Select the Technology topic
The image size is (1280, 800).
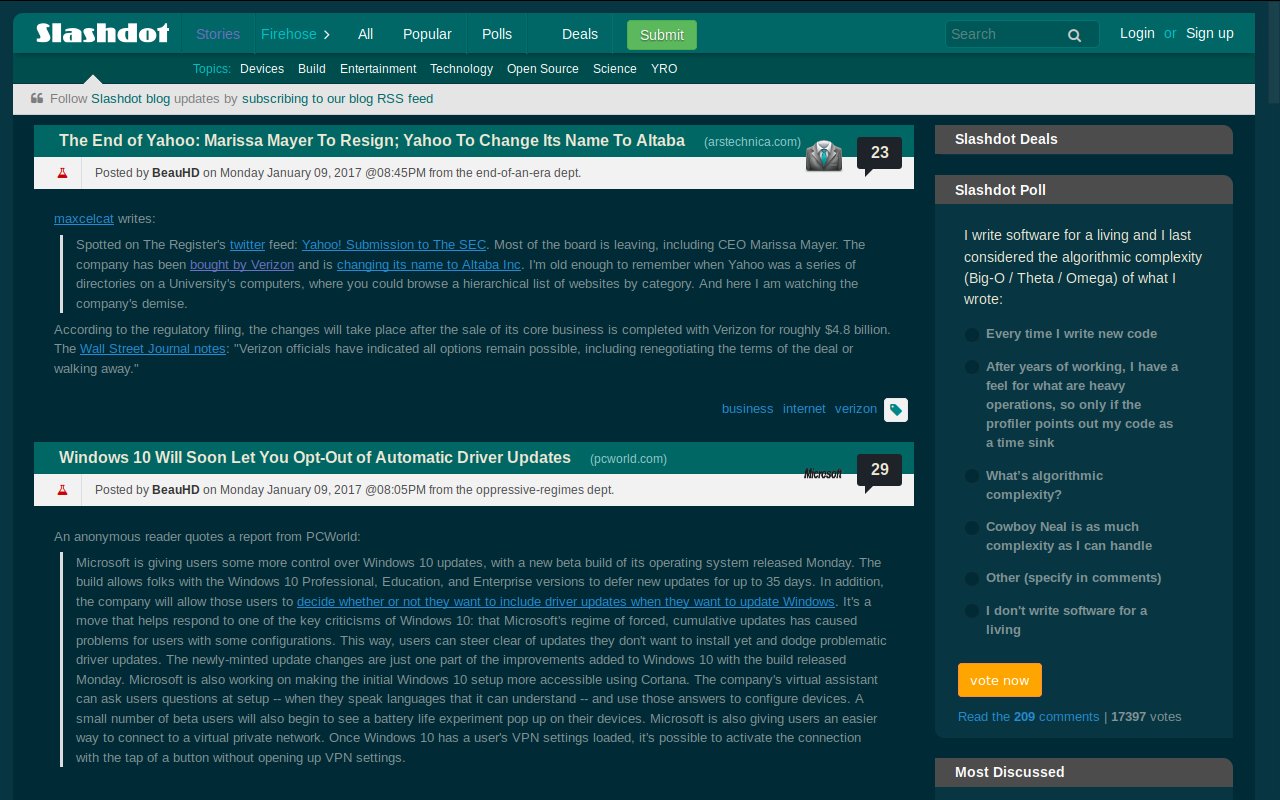click(461, 69)
